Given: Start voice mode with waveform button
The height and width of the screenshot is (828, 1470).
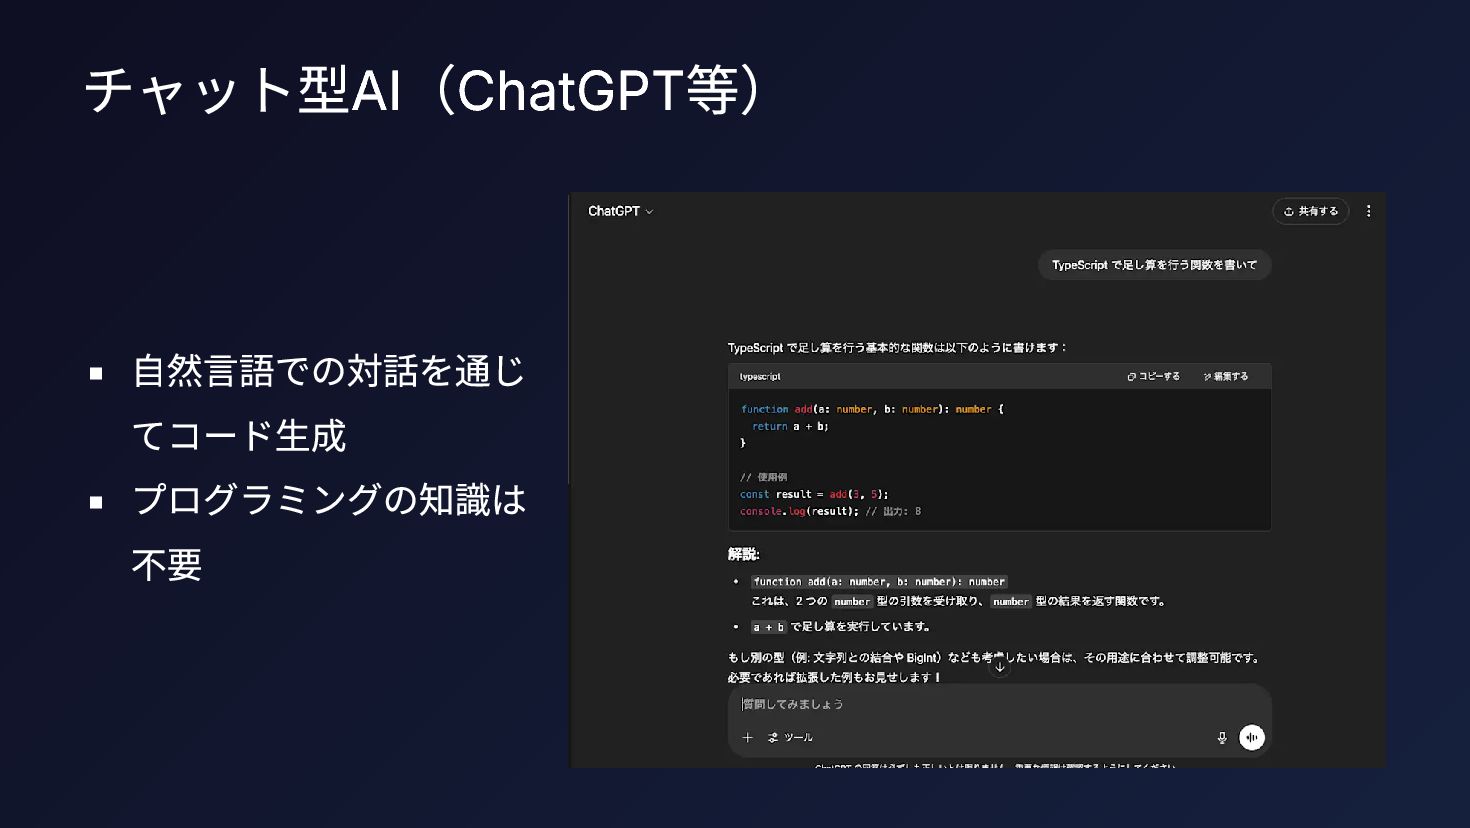Looking at the screenshot, I should click(1252, 737).
